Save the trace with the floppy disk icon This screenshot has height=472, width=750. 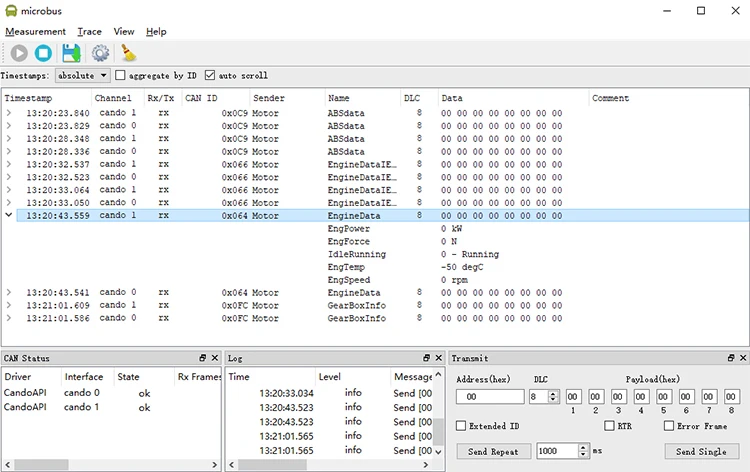(71, 53)
